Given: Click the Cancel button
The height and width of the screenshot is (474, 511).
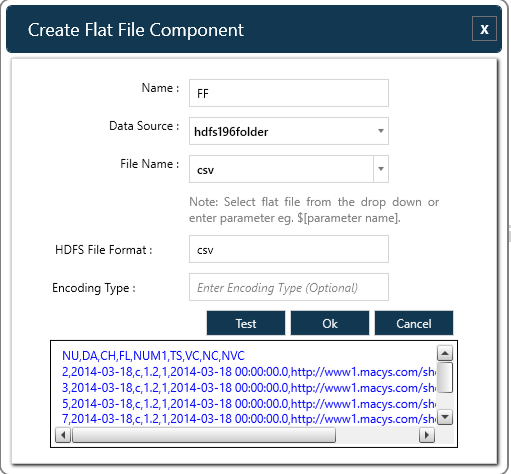Looking at the screenshot, I should click(414, 323).
